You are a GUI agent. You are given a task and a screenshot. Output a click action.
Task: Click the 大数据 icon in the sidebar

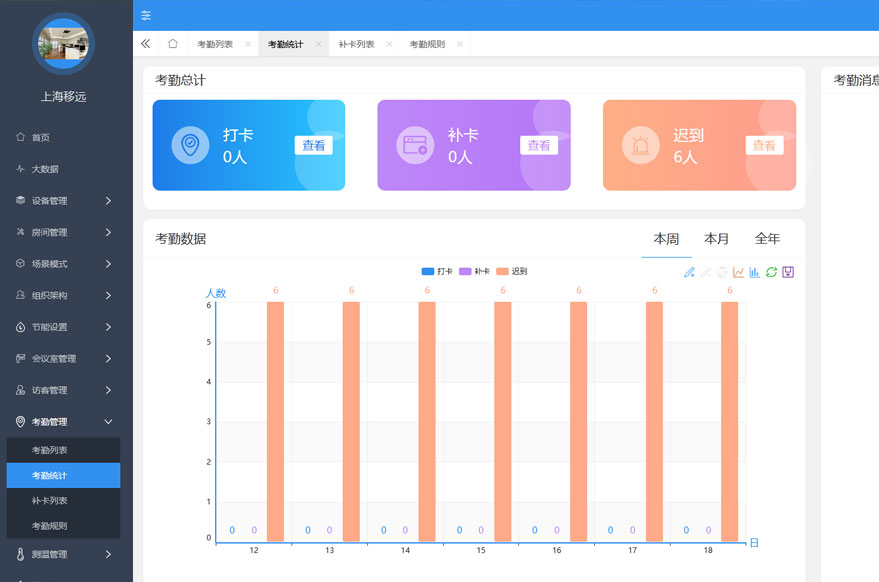21,168
